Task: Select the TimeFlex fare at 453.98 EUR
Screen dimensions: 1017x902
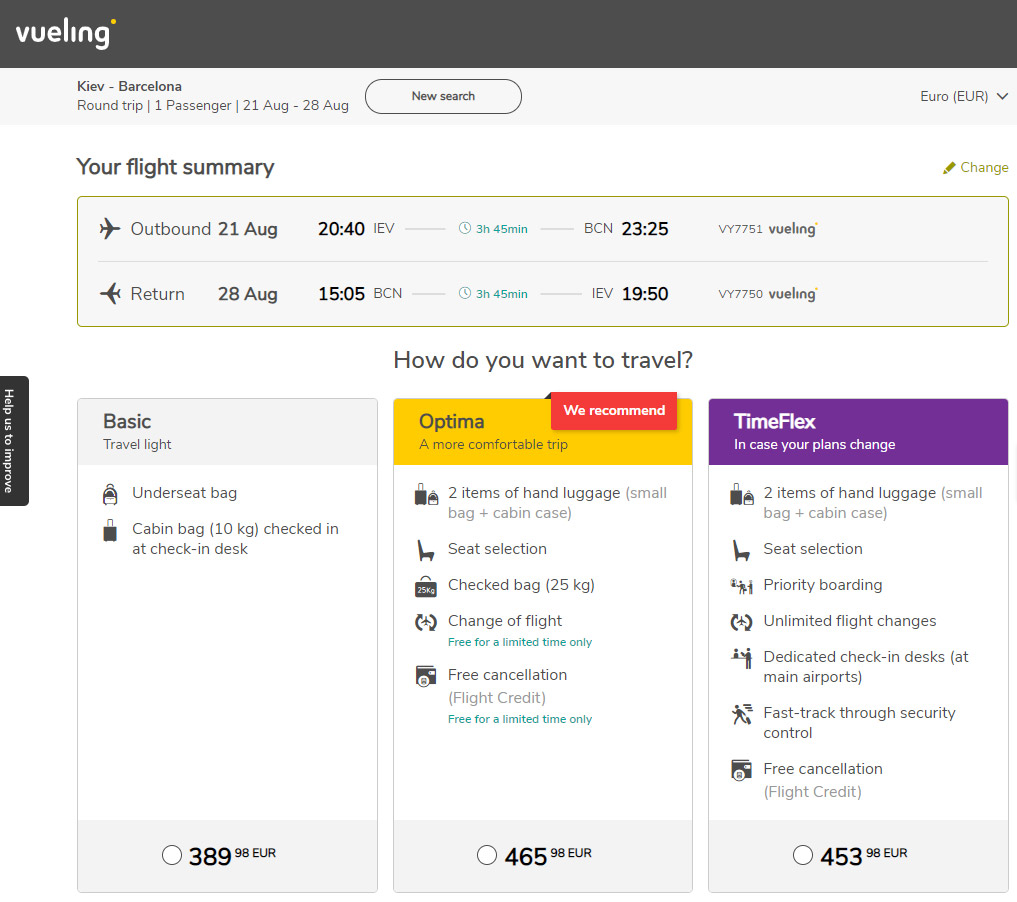Action: [802, 855]
